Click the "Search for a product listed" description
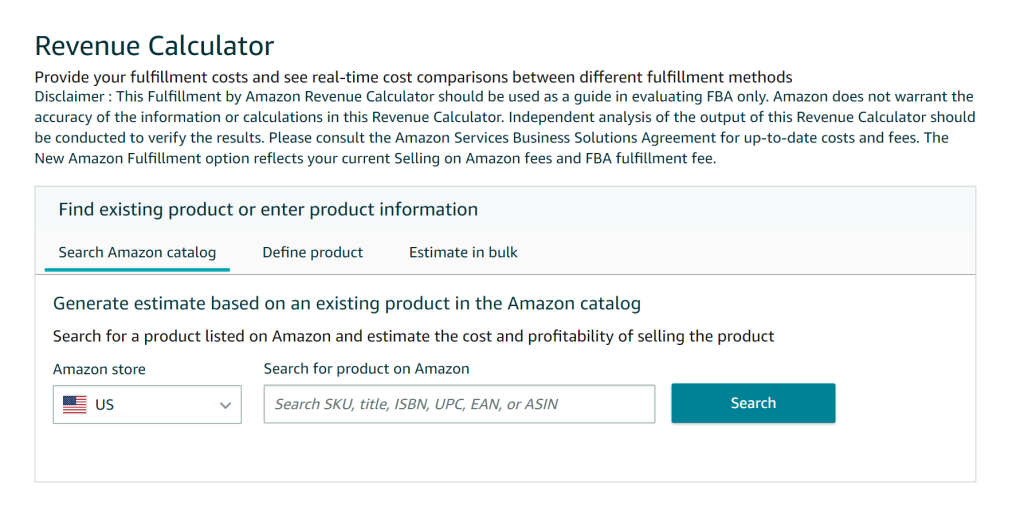 [413, 336]
